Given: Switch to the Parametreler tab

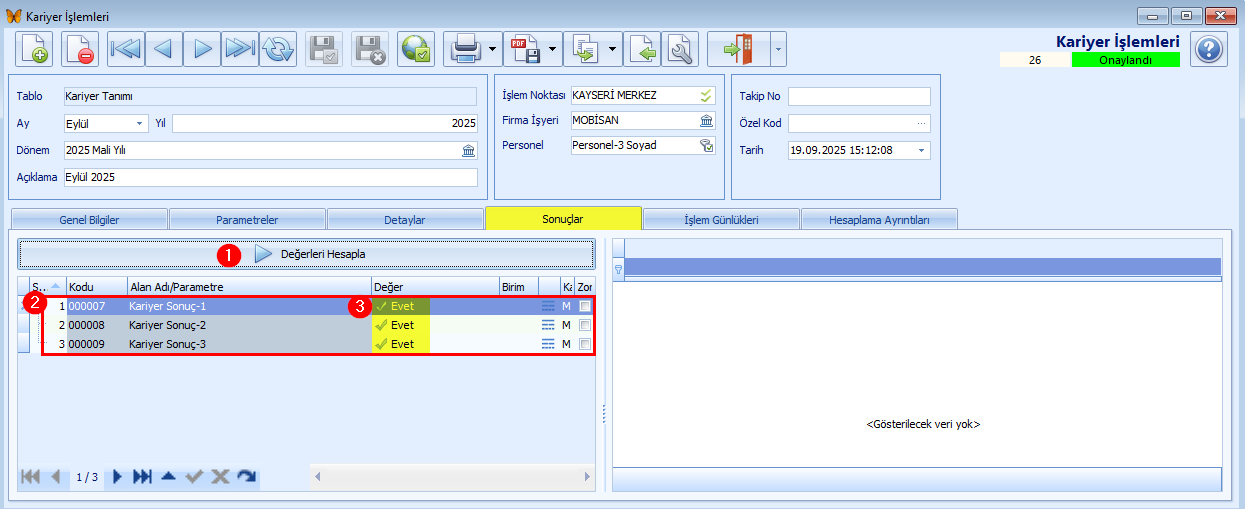Looking at the screenshot, I should [x=247, y=219].
